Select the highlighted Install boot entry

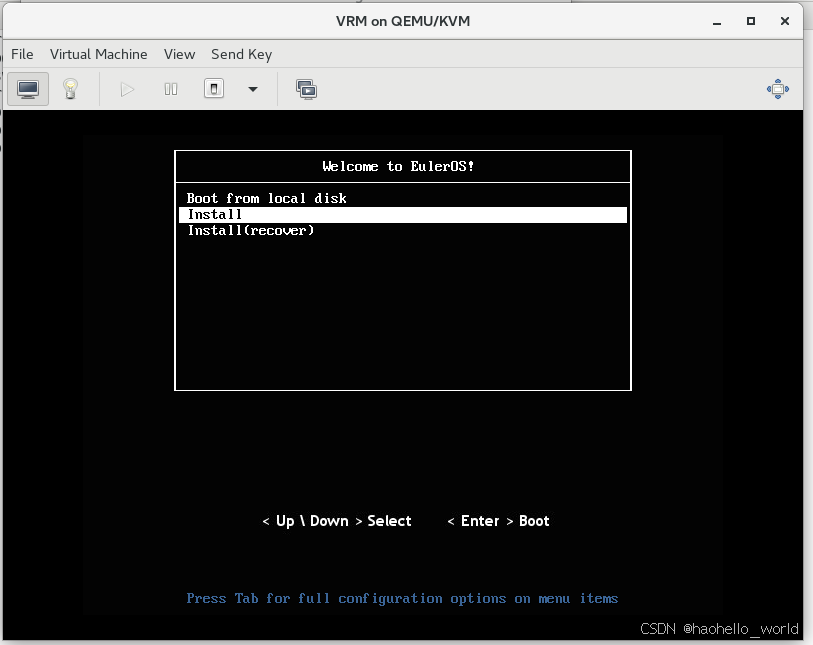click(403, 215)
